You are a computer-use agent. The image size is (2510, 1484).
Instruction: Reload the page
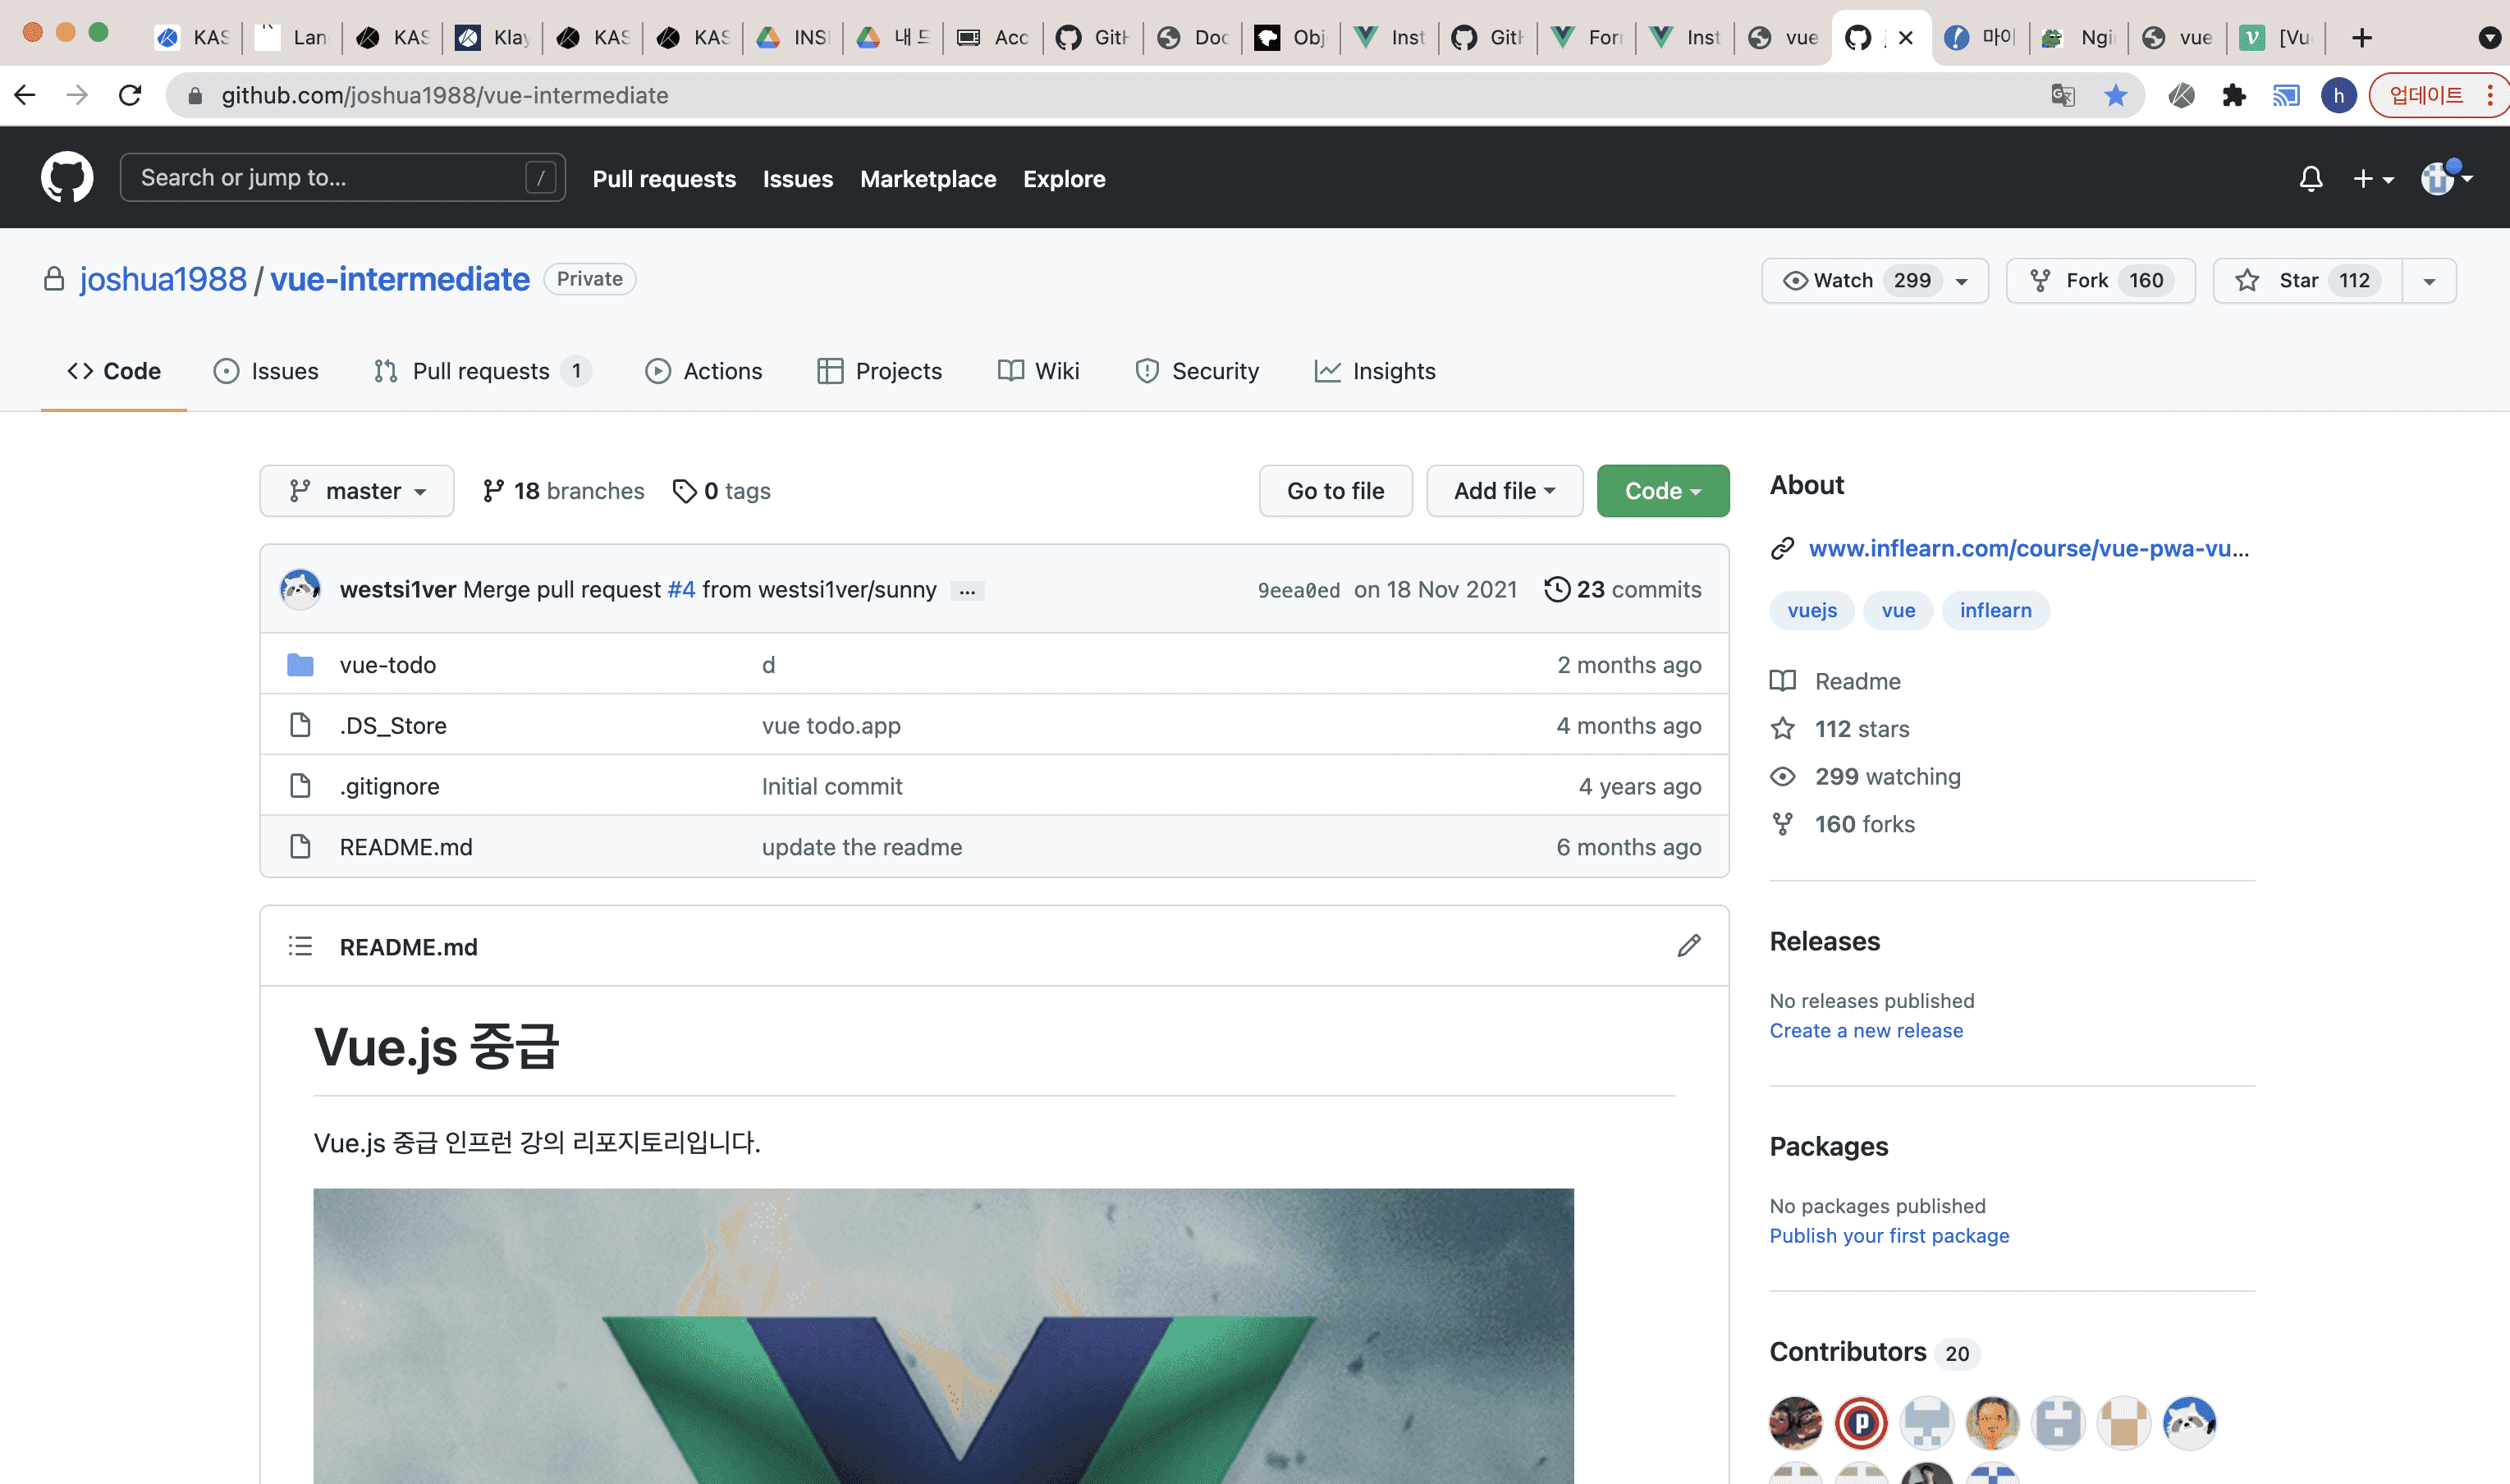coord(130,95)
